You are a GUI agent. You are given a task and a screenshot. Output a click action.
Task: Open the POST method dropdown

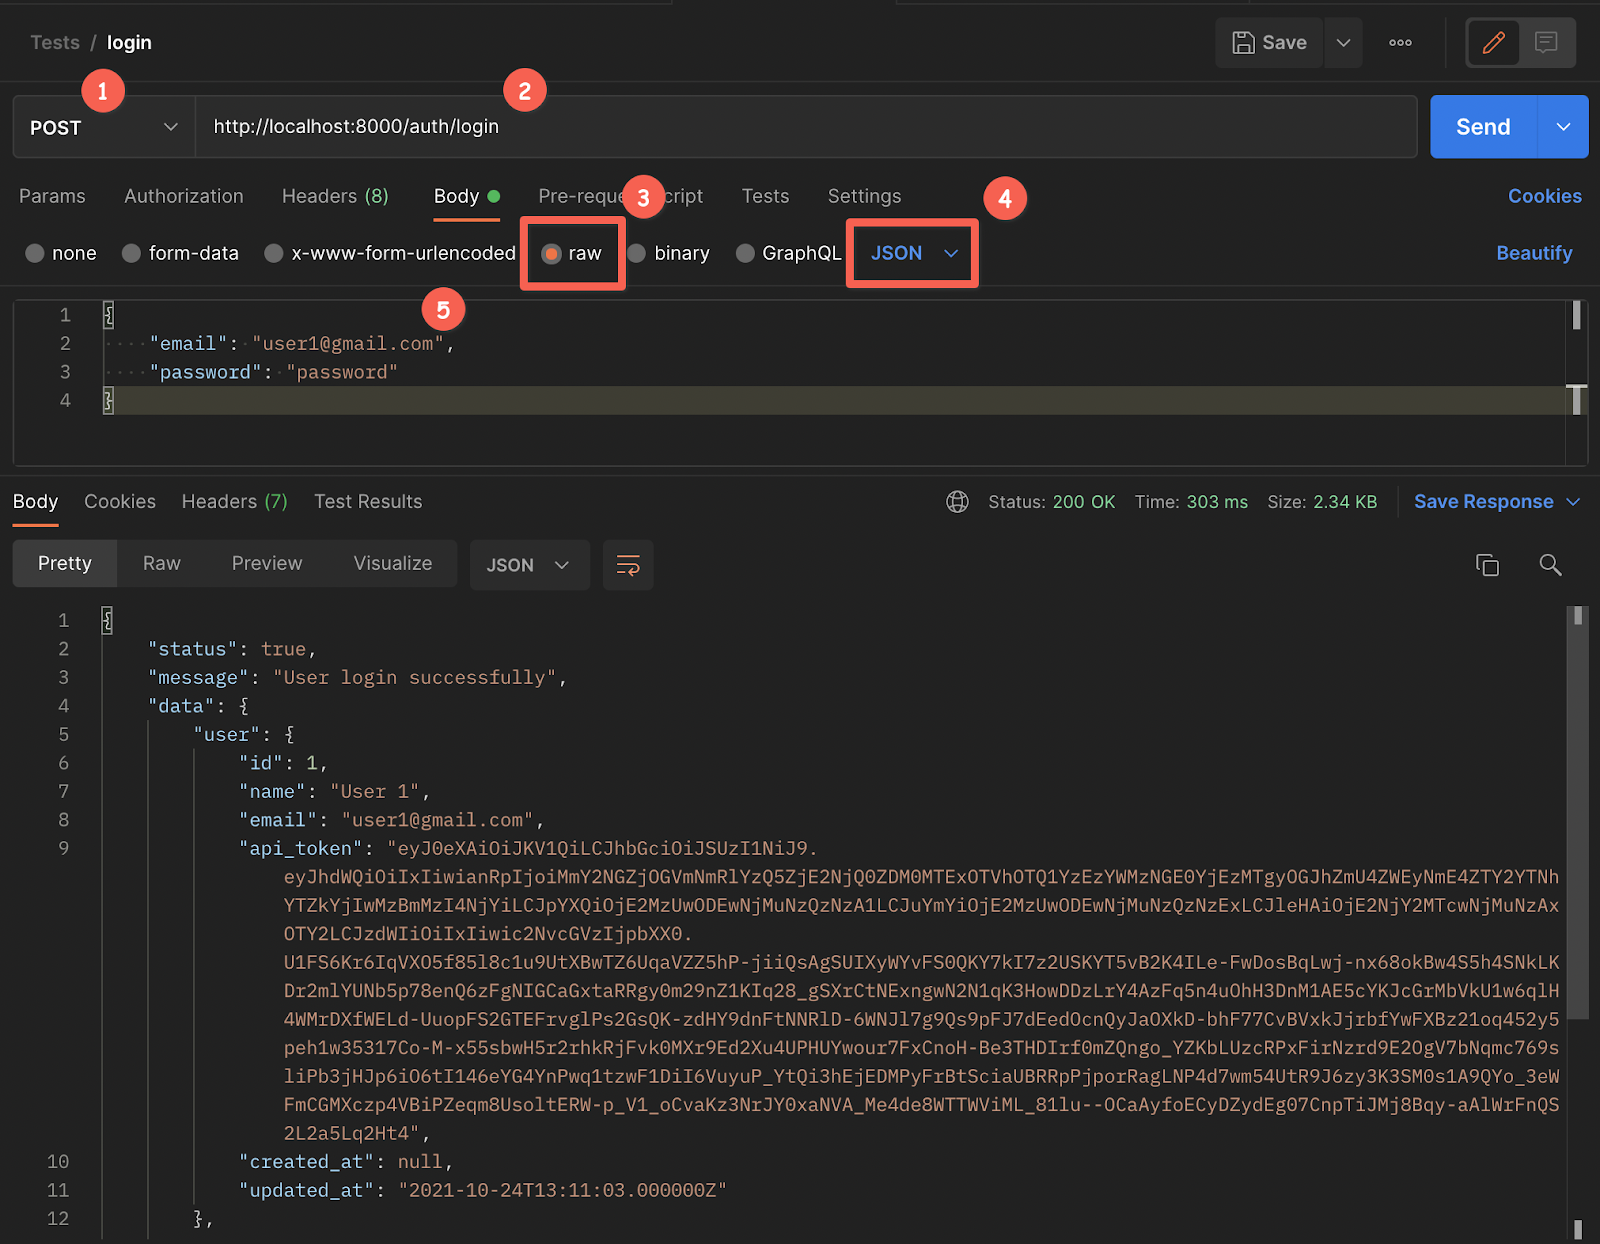point(104,127)
